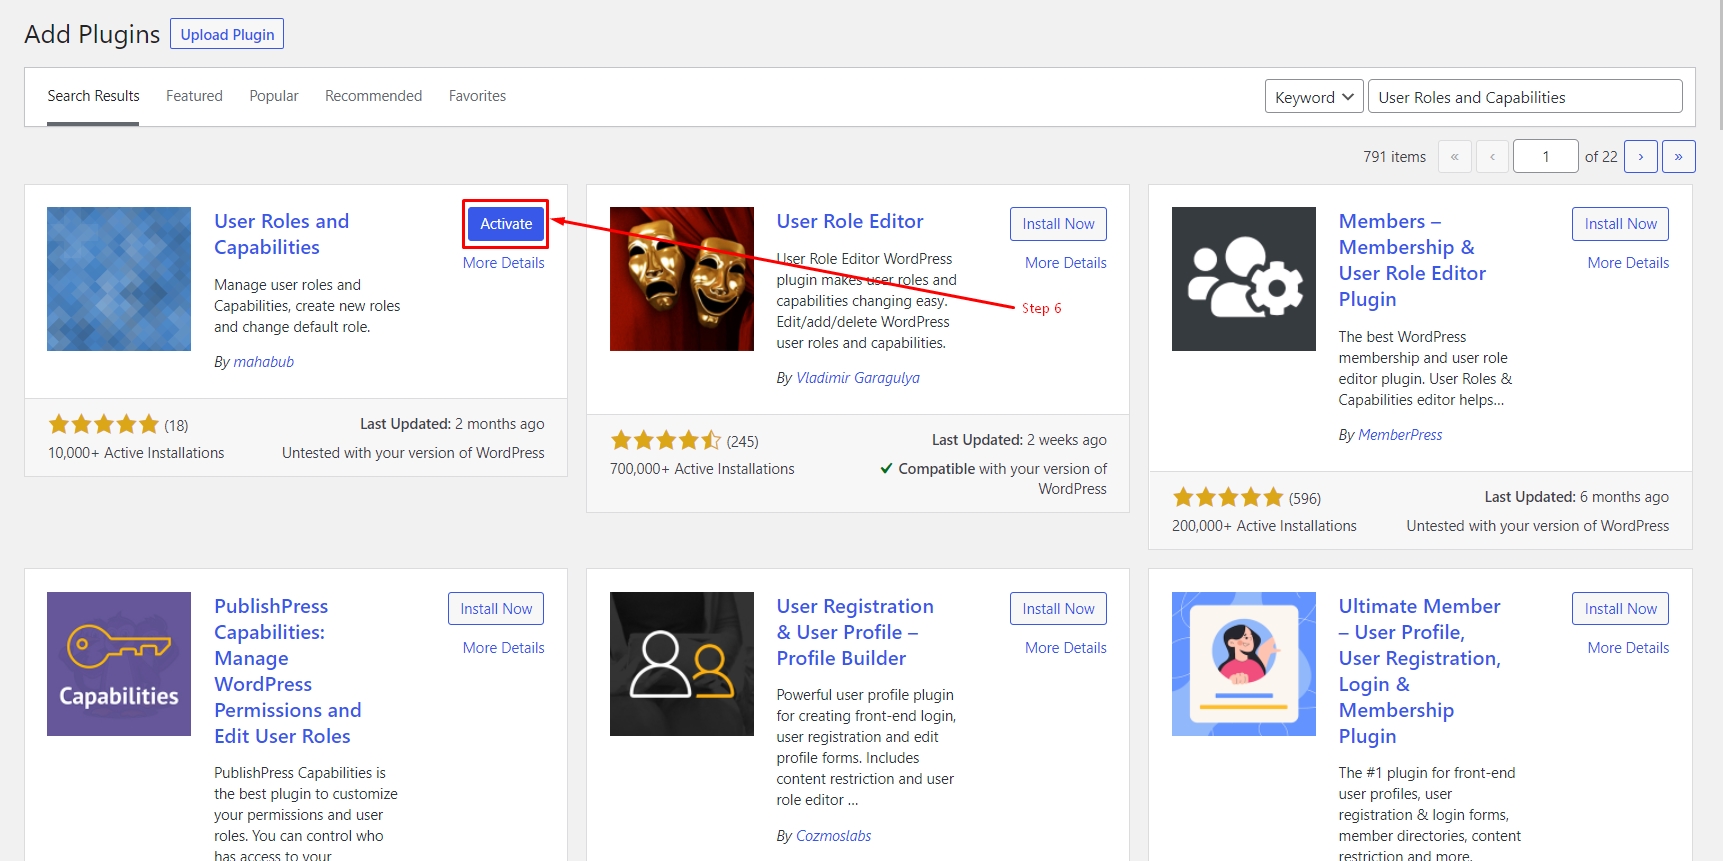Viewport: 1723px width, 861px height.
Task: Go to the next results page arrow
Action: tap(1641, 156)
